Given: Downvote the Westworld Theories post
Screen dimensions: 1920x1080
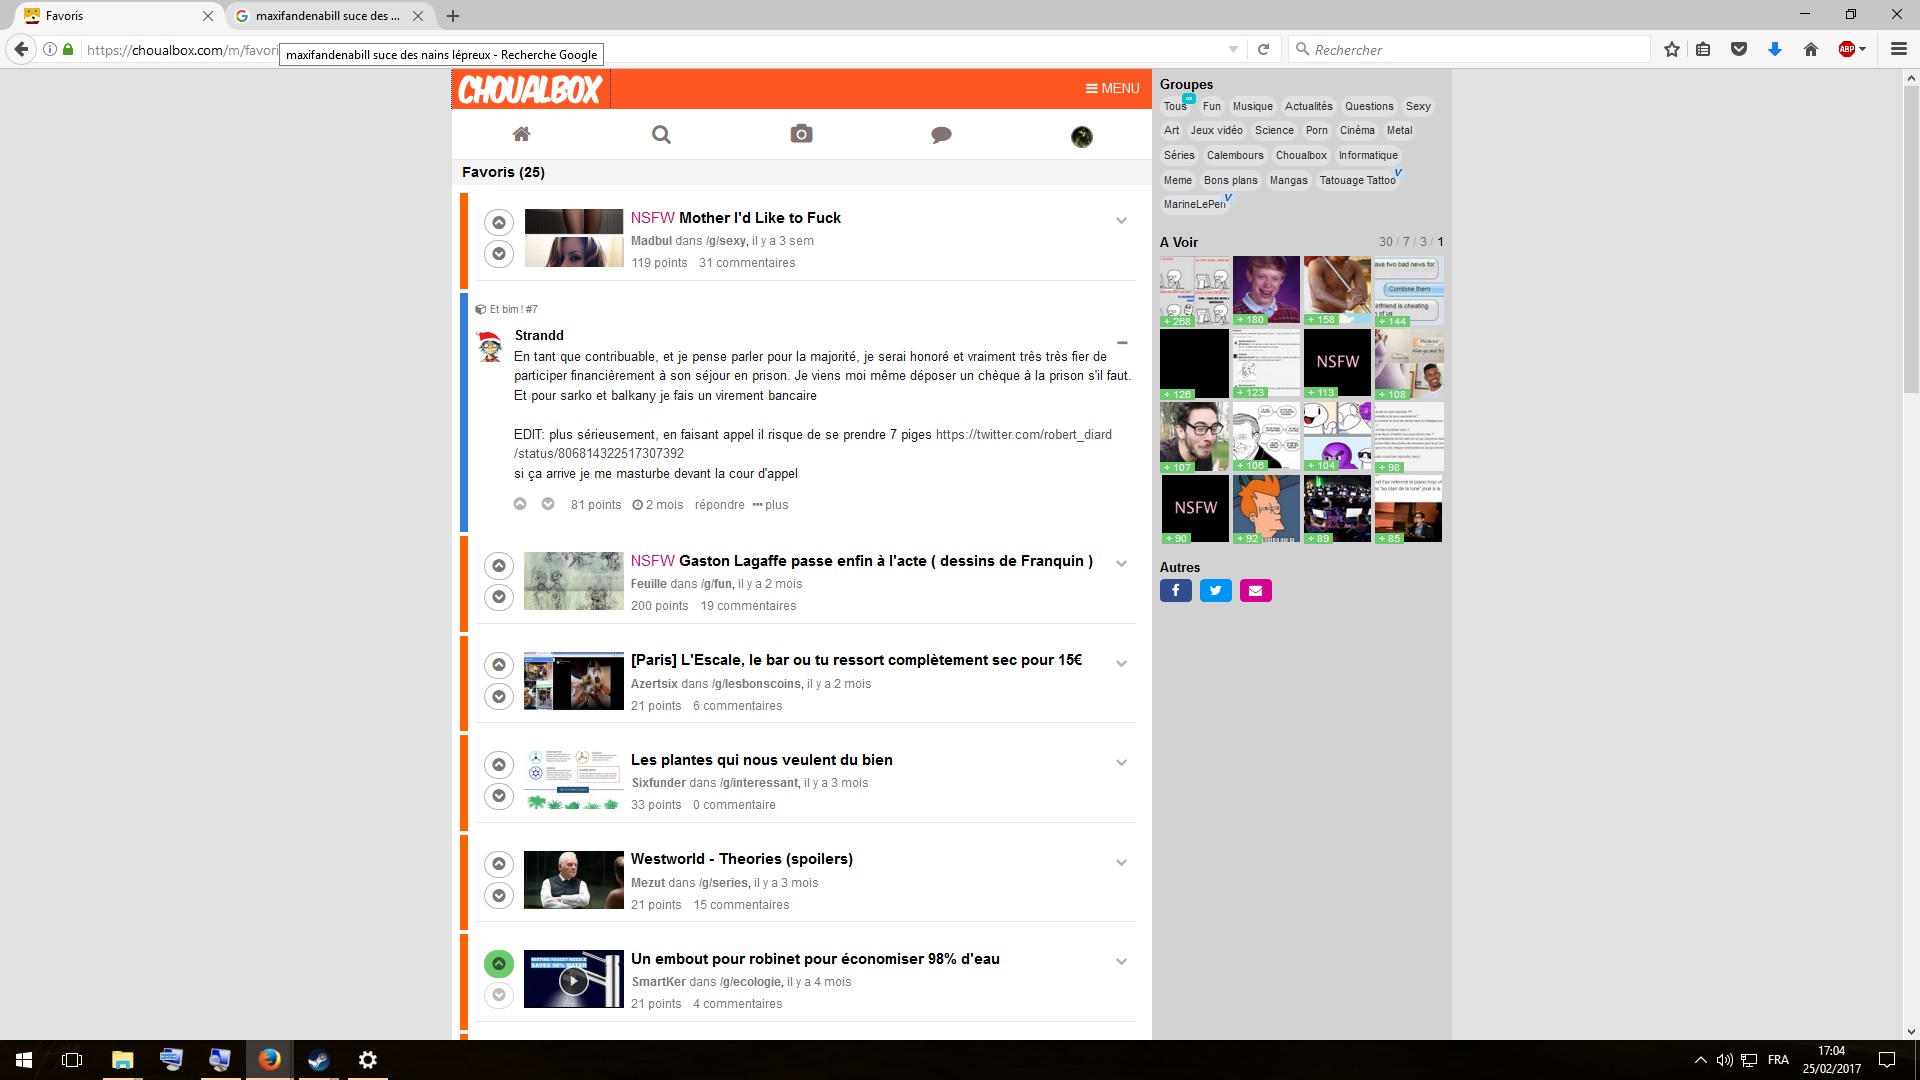Looking at the screenshot, I should (x=499, y=895).
